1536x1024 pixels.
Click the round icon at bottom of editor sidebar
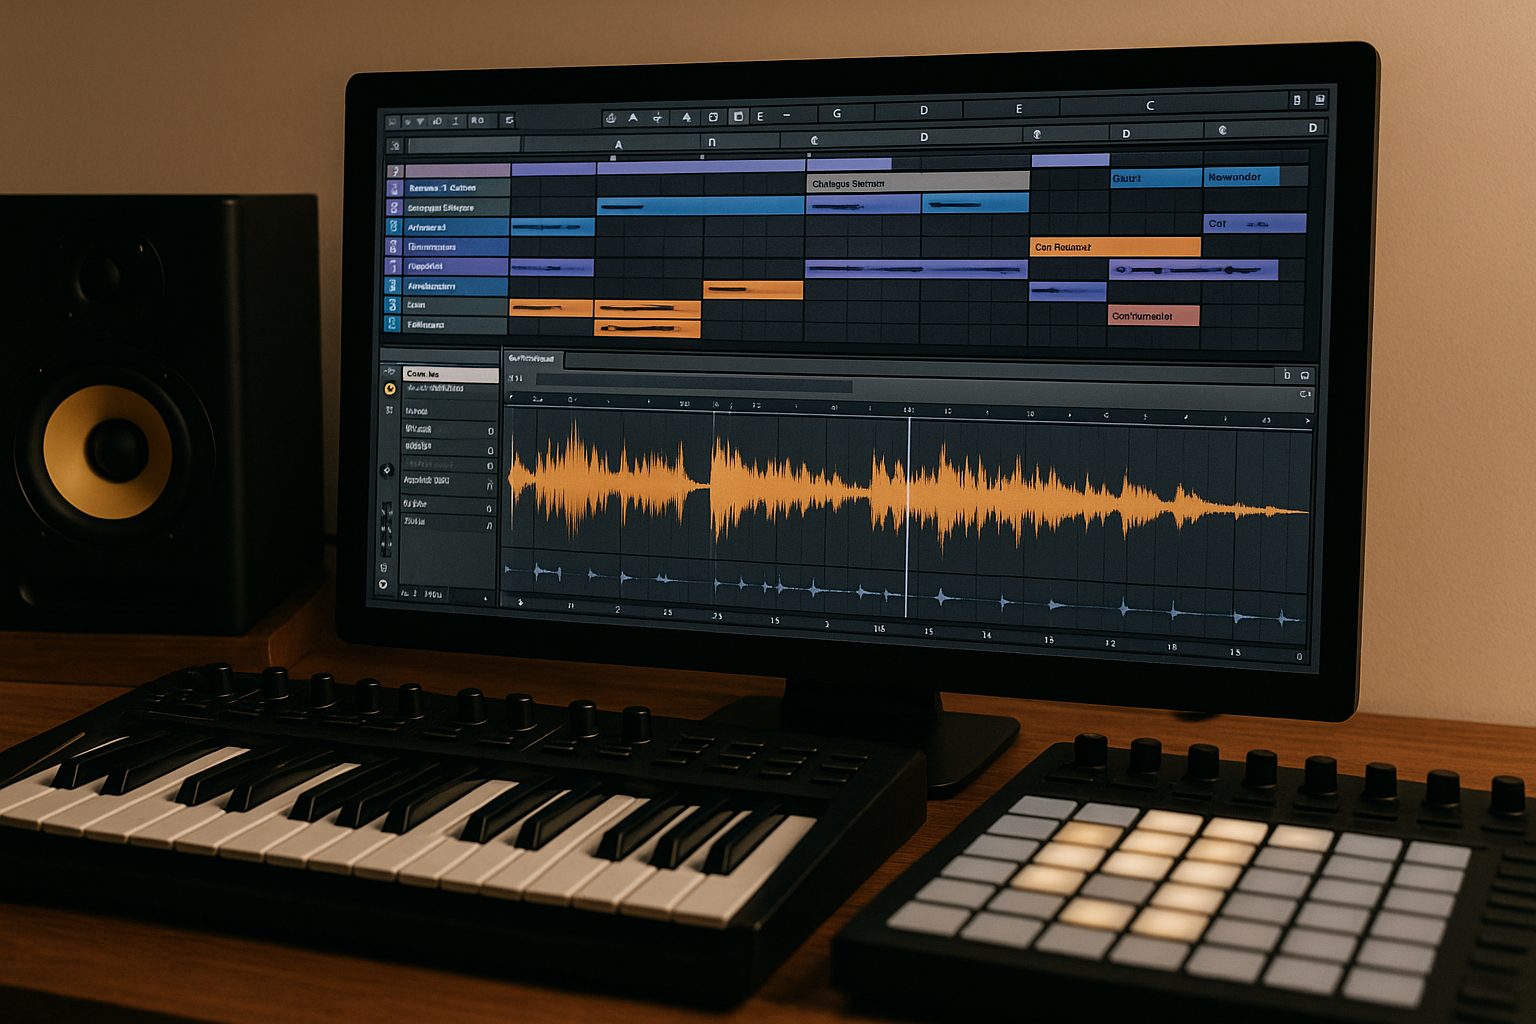382,584
